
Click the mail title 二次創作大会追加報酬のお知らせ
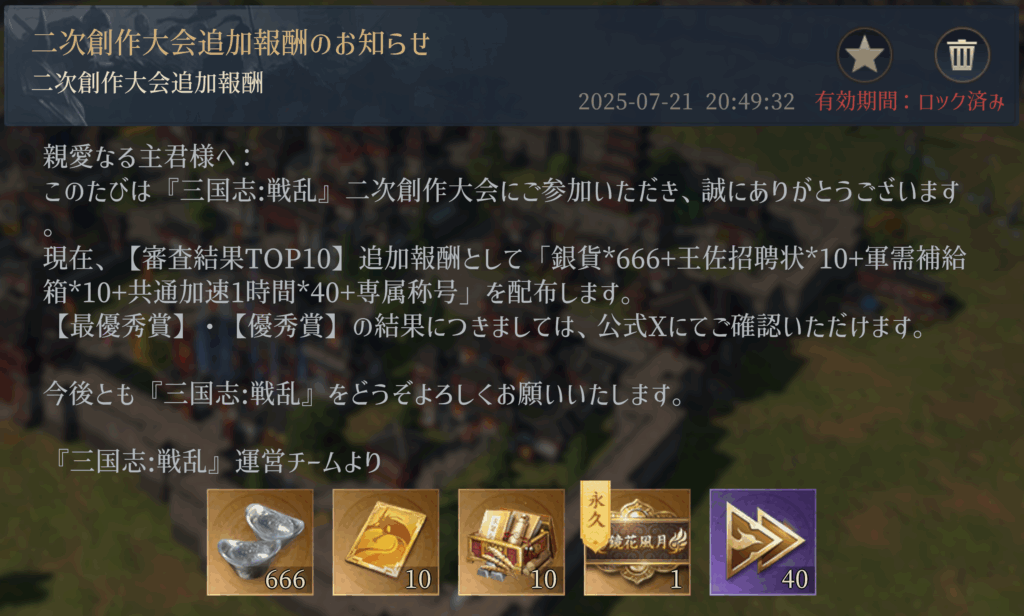tap(231, 43)
